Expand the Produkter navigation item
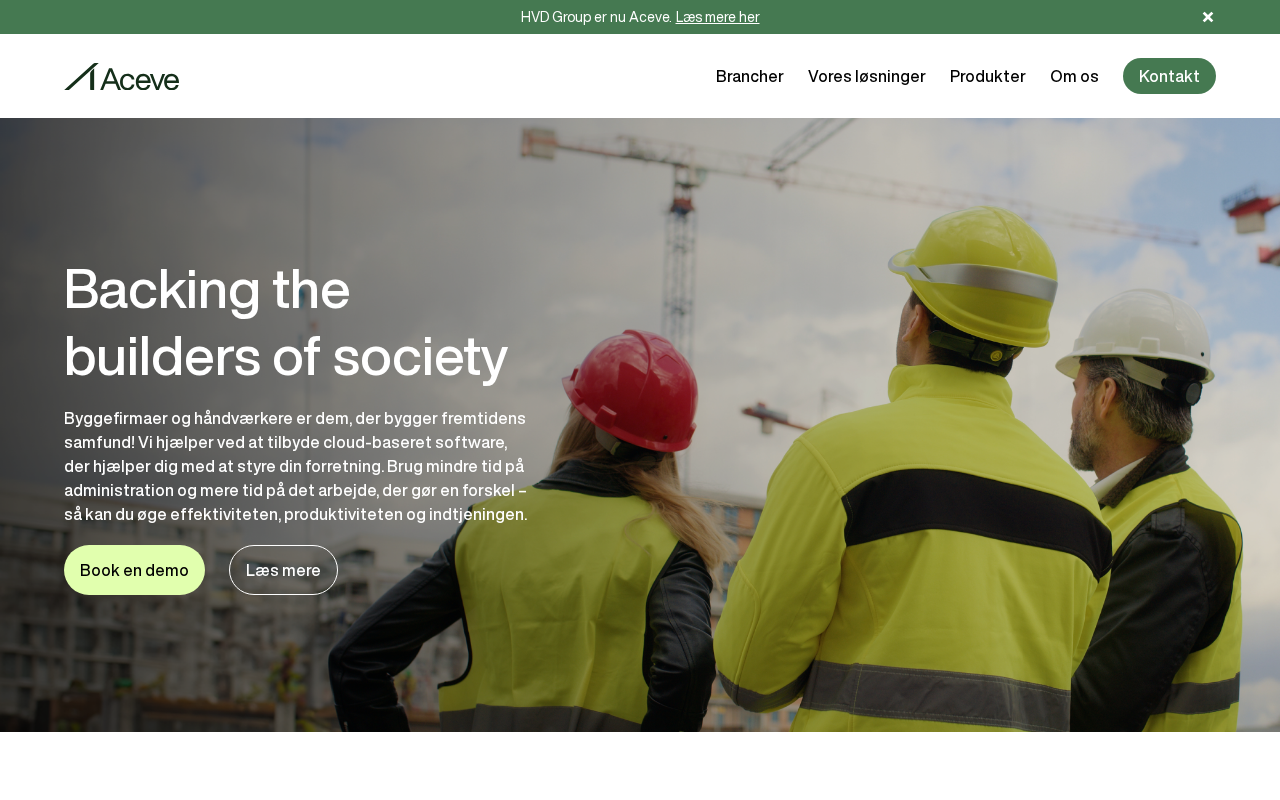Viewport: 1280px width, 800px height. pyautogui.click(x=988, y=76)
